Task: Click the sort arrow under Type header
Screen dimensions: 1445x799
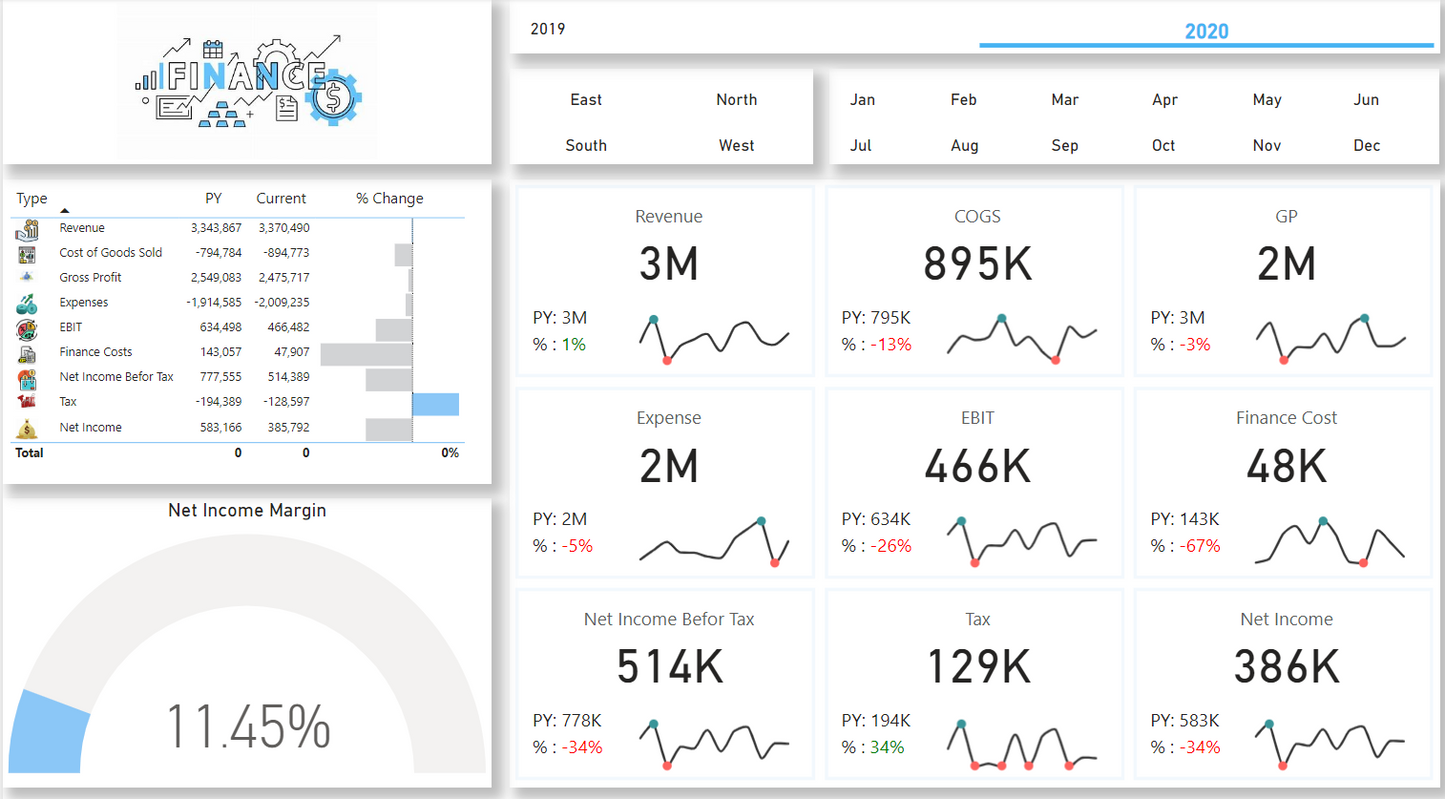Action: (65, 211)
